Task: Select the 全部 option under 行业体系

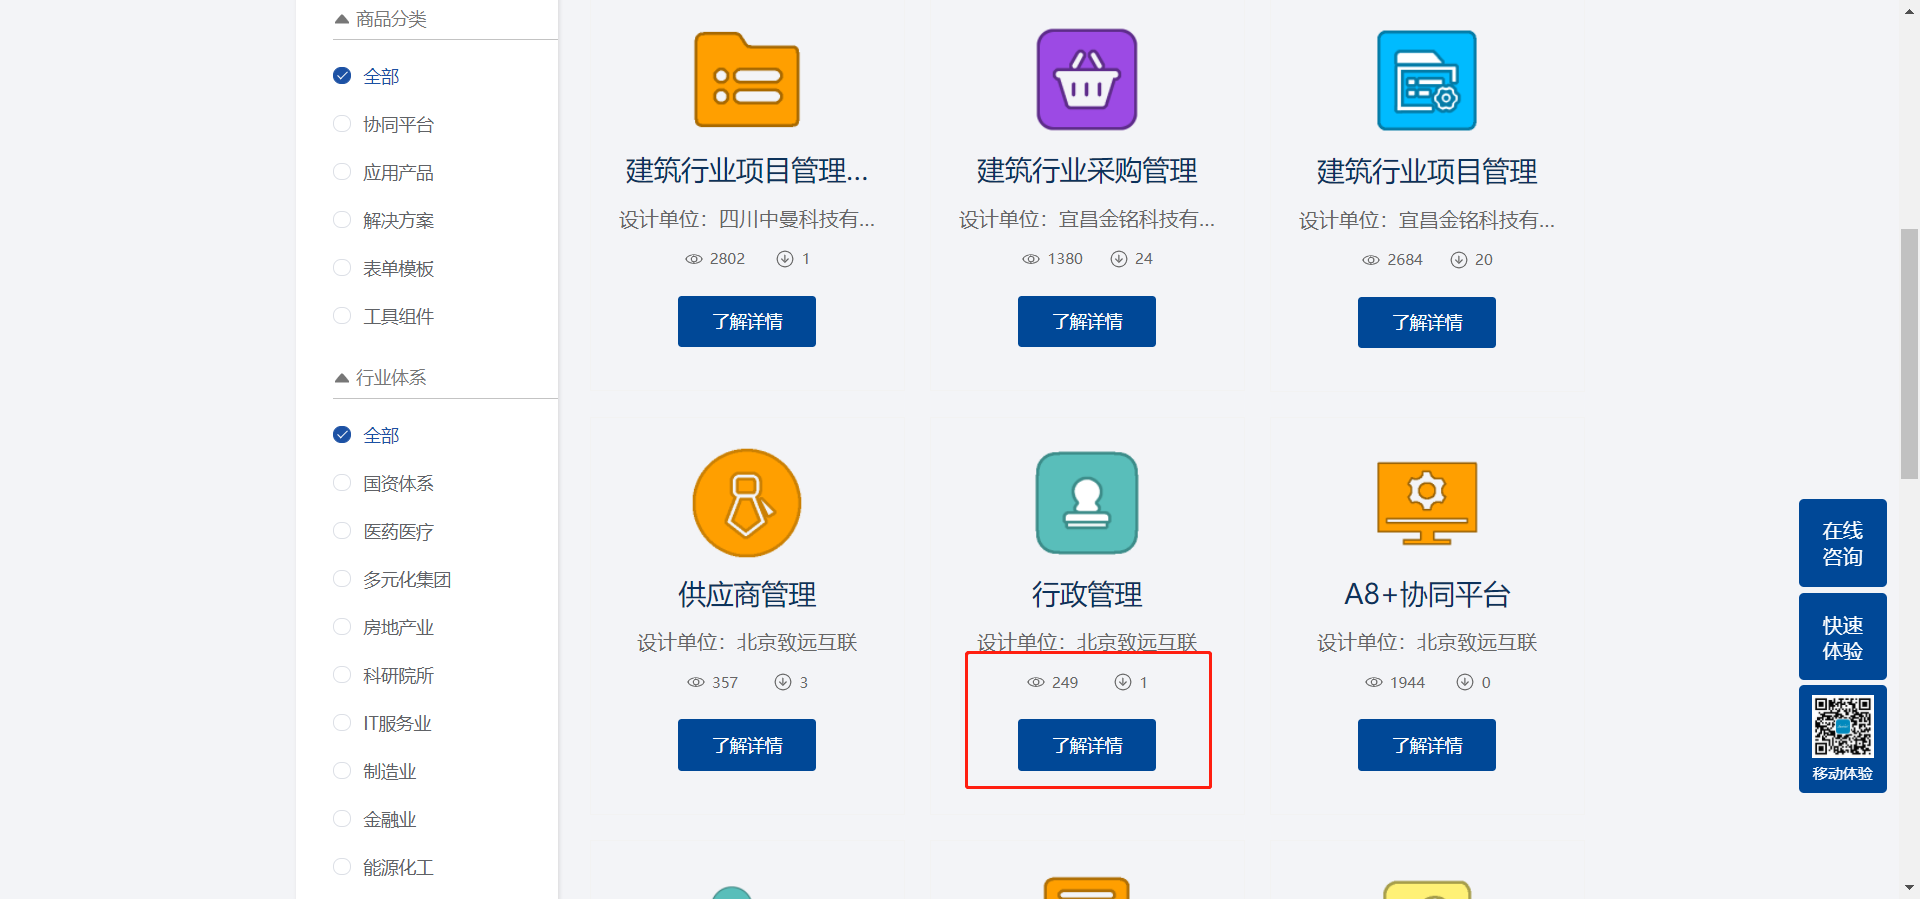Action: [x=366, y=435]
